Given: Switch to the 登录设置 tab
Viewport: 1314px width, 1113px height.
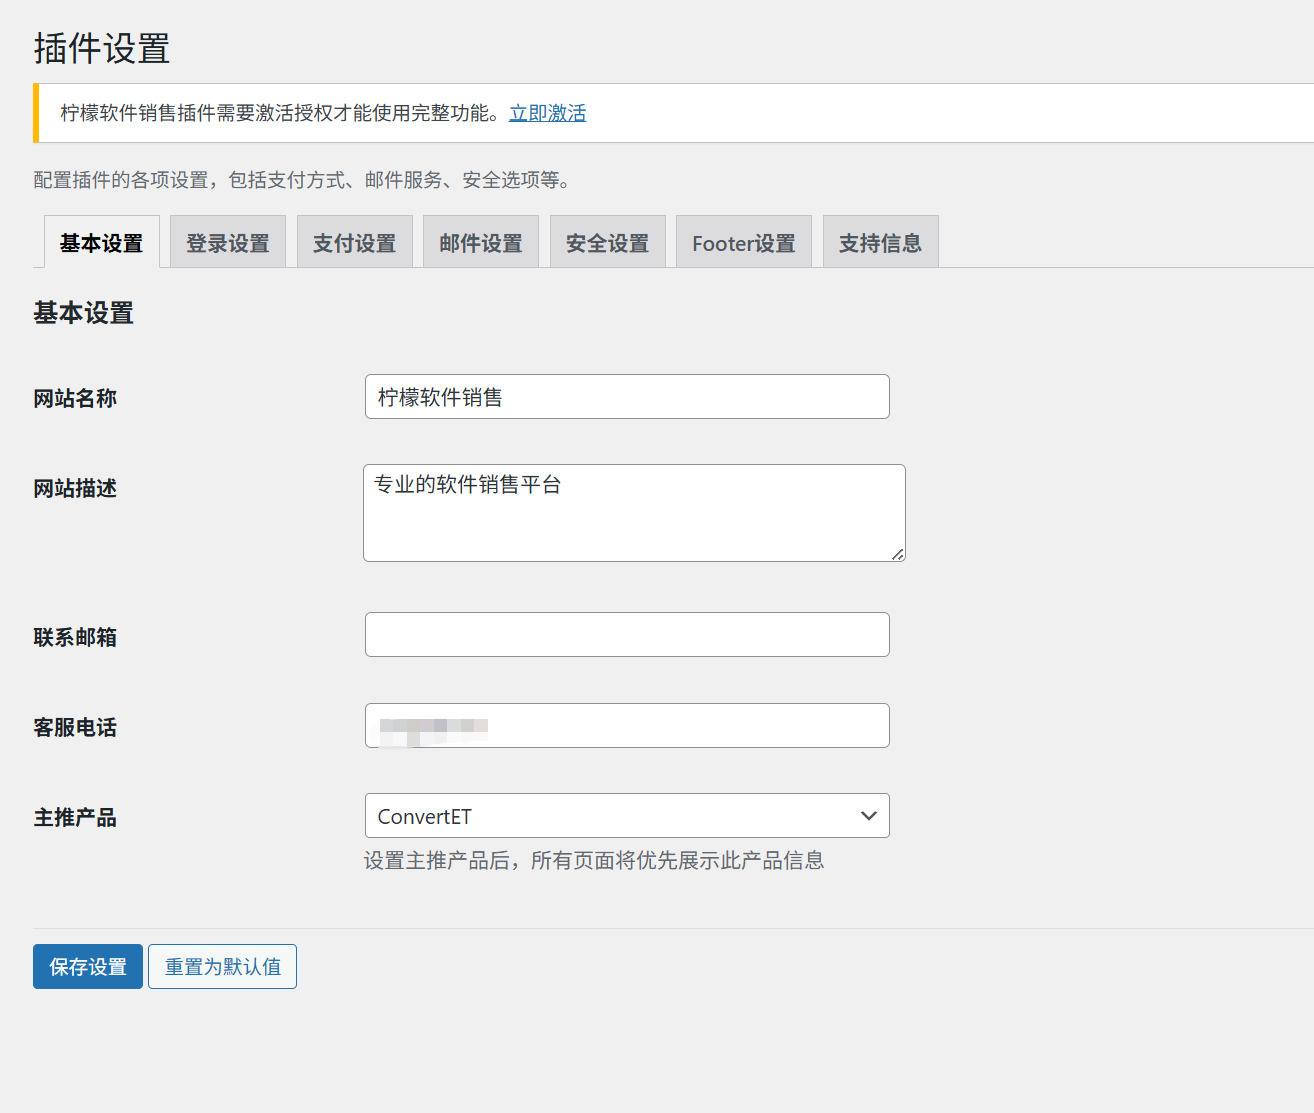Looking at the screenshot, I should pyautogui.click(x=228, y=243).
